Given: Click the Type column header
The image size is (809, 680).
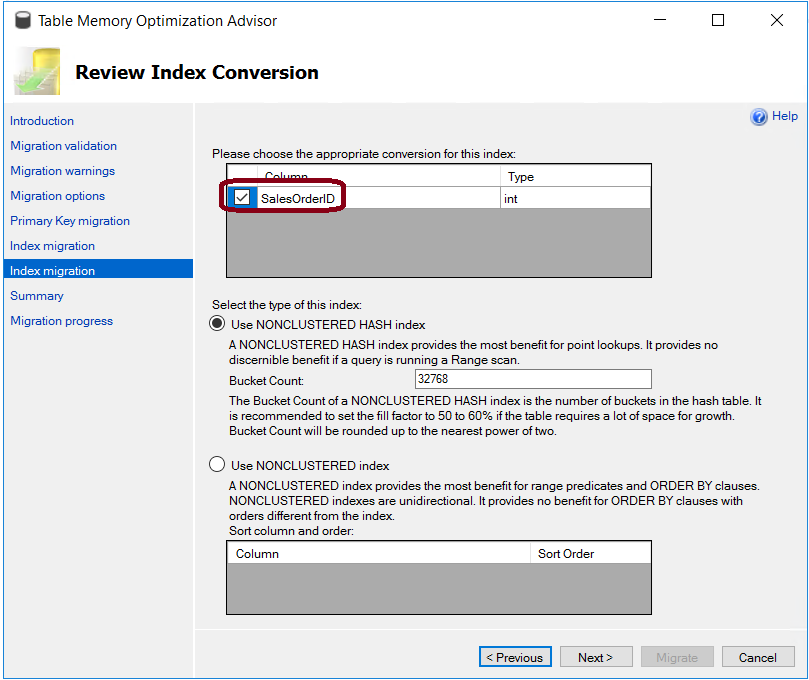Looking at the screenshot, I should (x=575, y=176).
